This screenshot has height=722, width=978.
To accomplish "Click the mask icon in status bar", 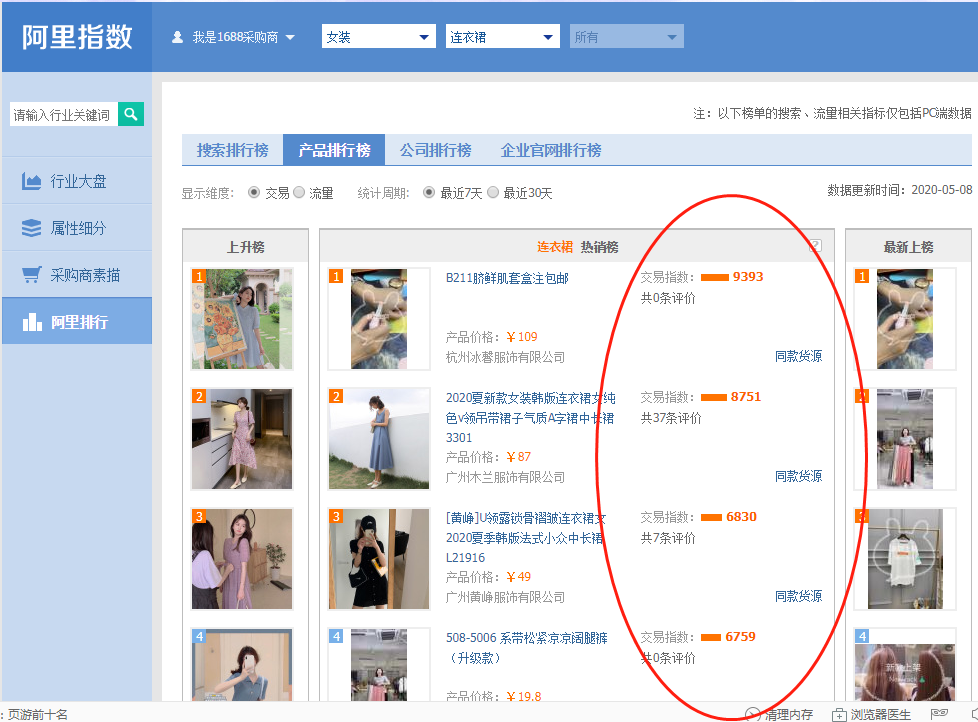I will click(939, 714).
